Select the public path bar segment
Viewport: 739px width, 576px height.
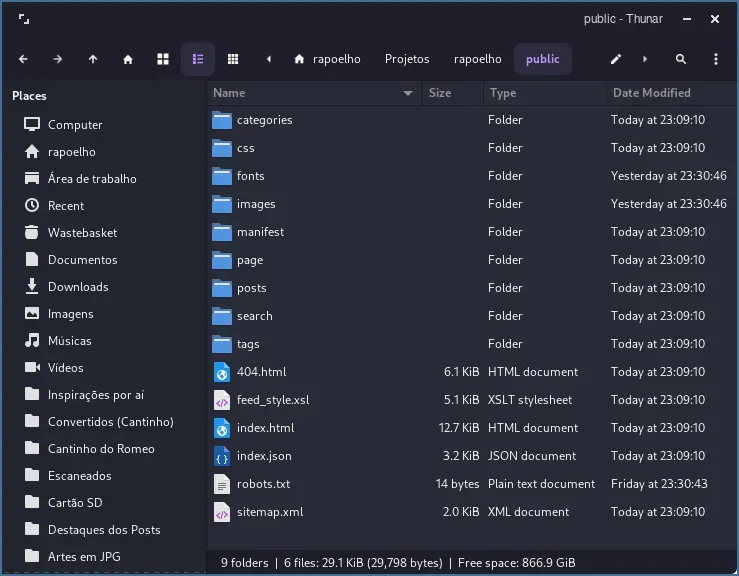coord(543,59)
